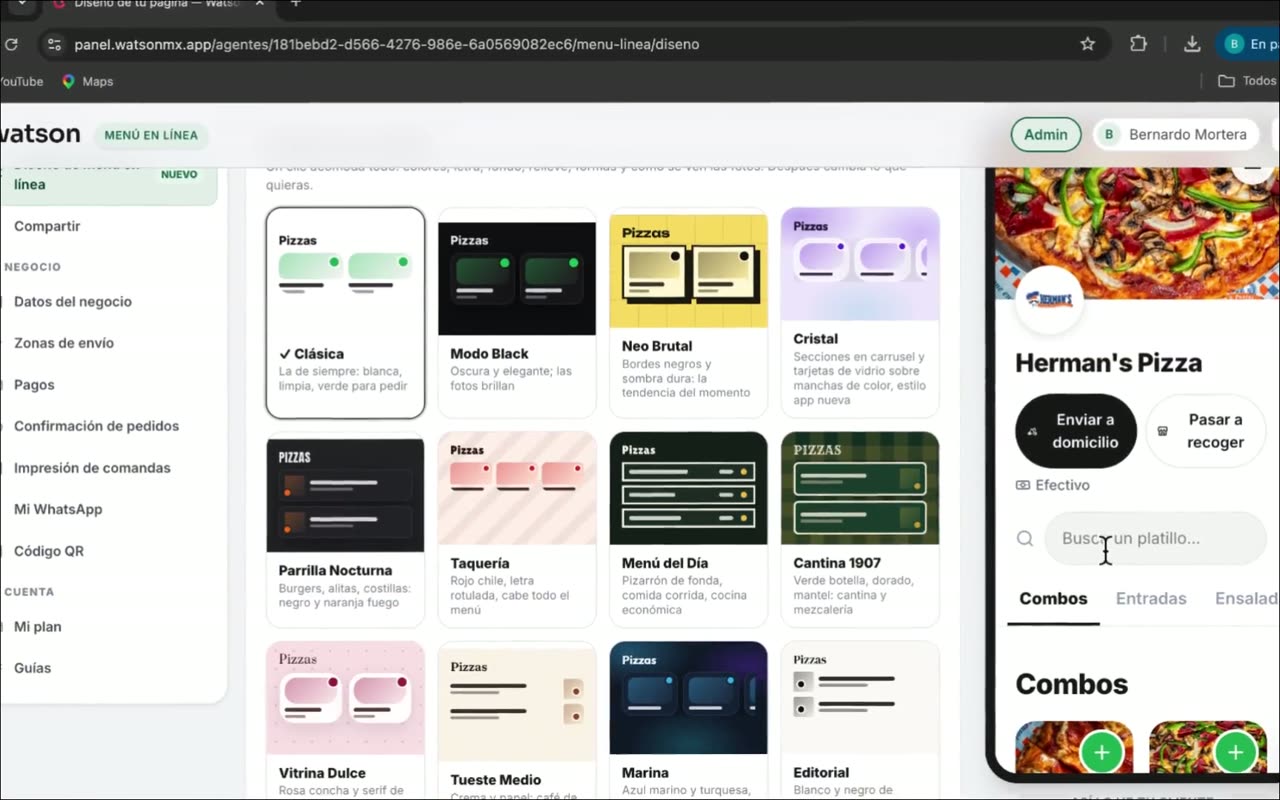Open the Todos bookmarks folder

pos(1247,81)
